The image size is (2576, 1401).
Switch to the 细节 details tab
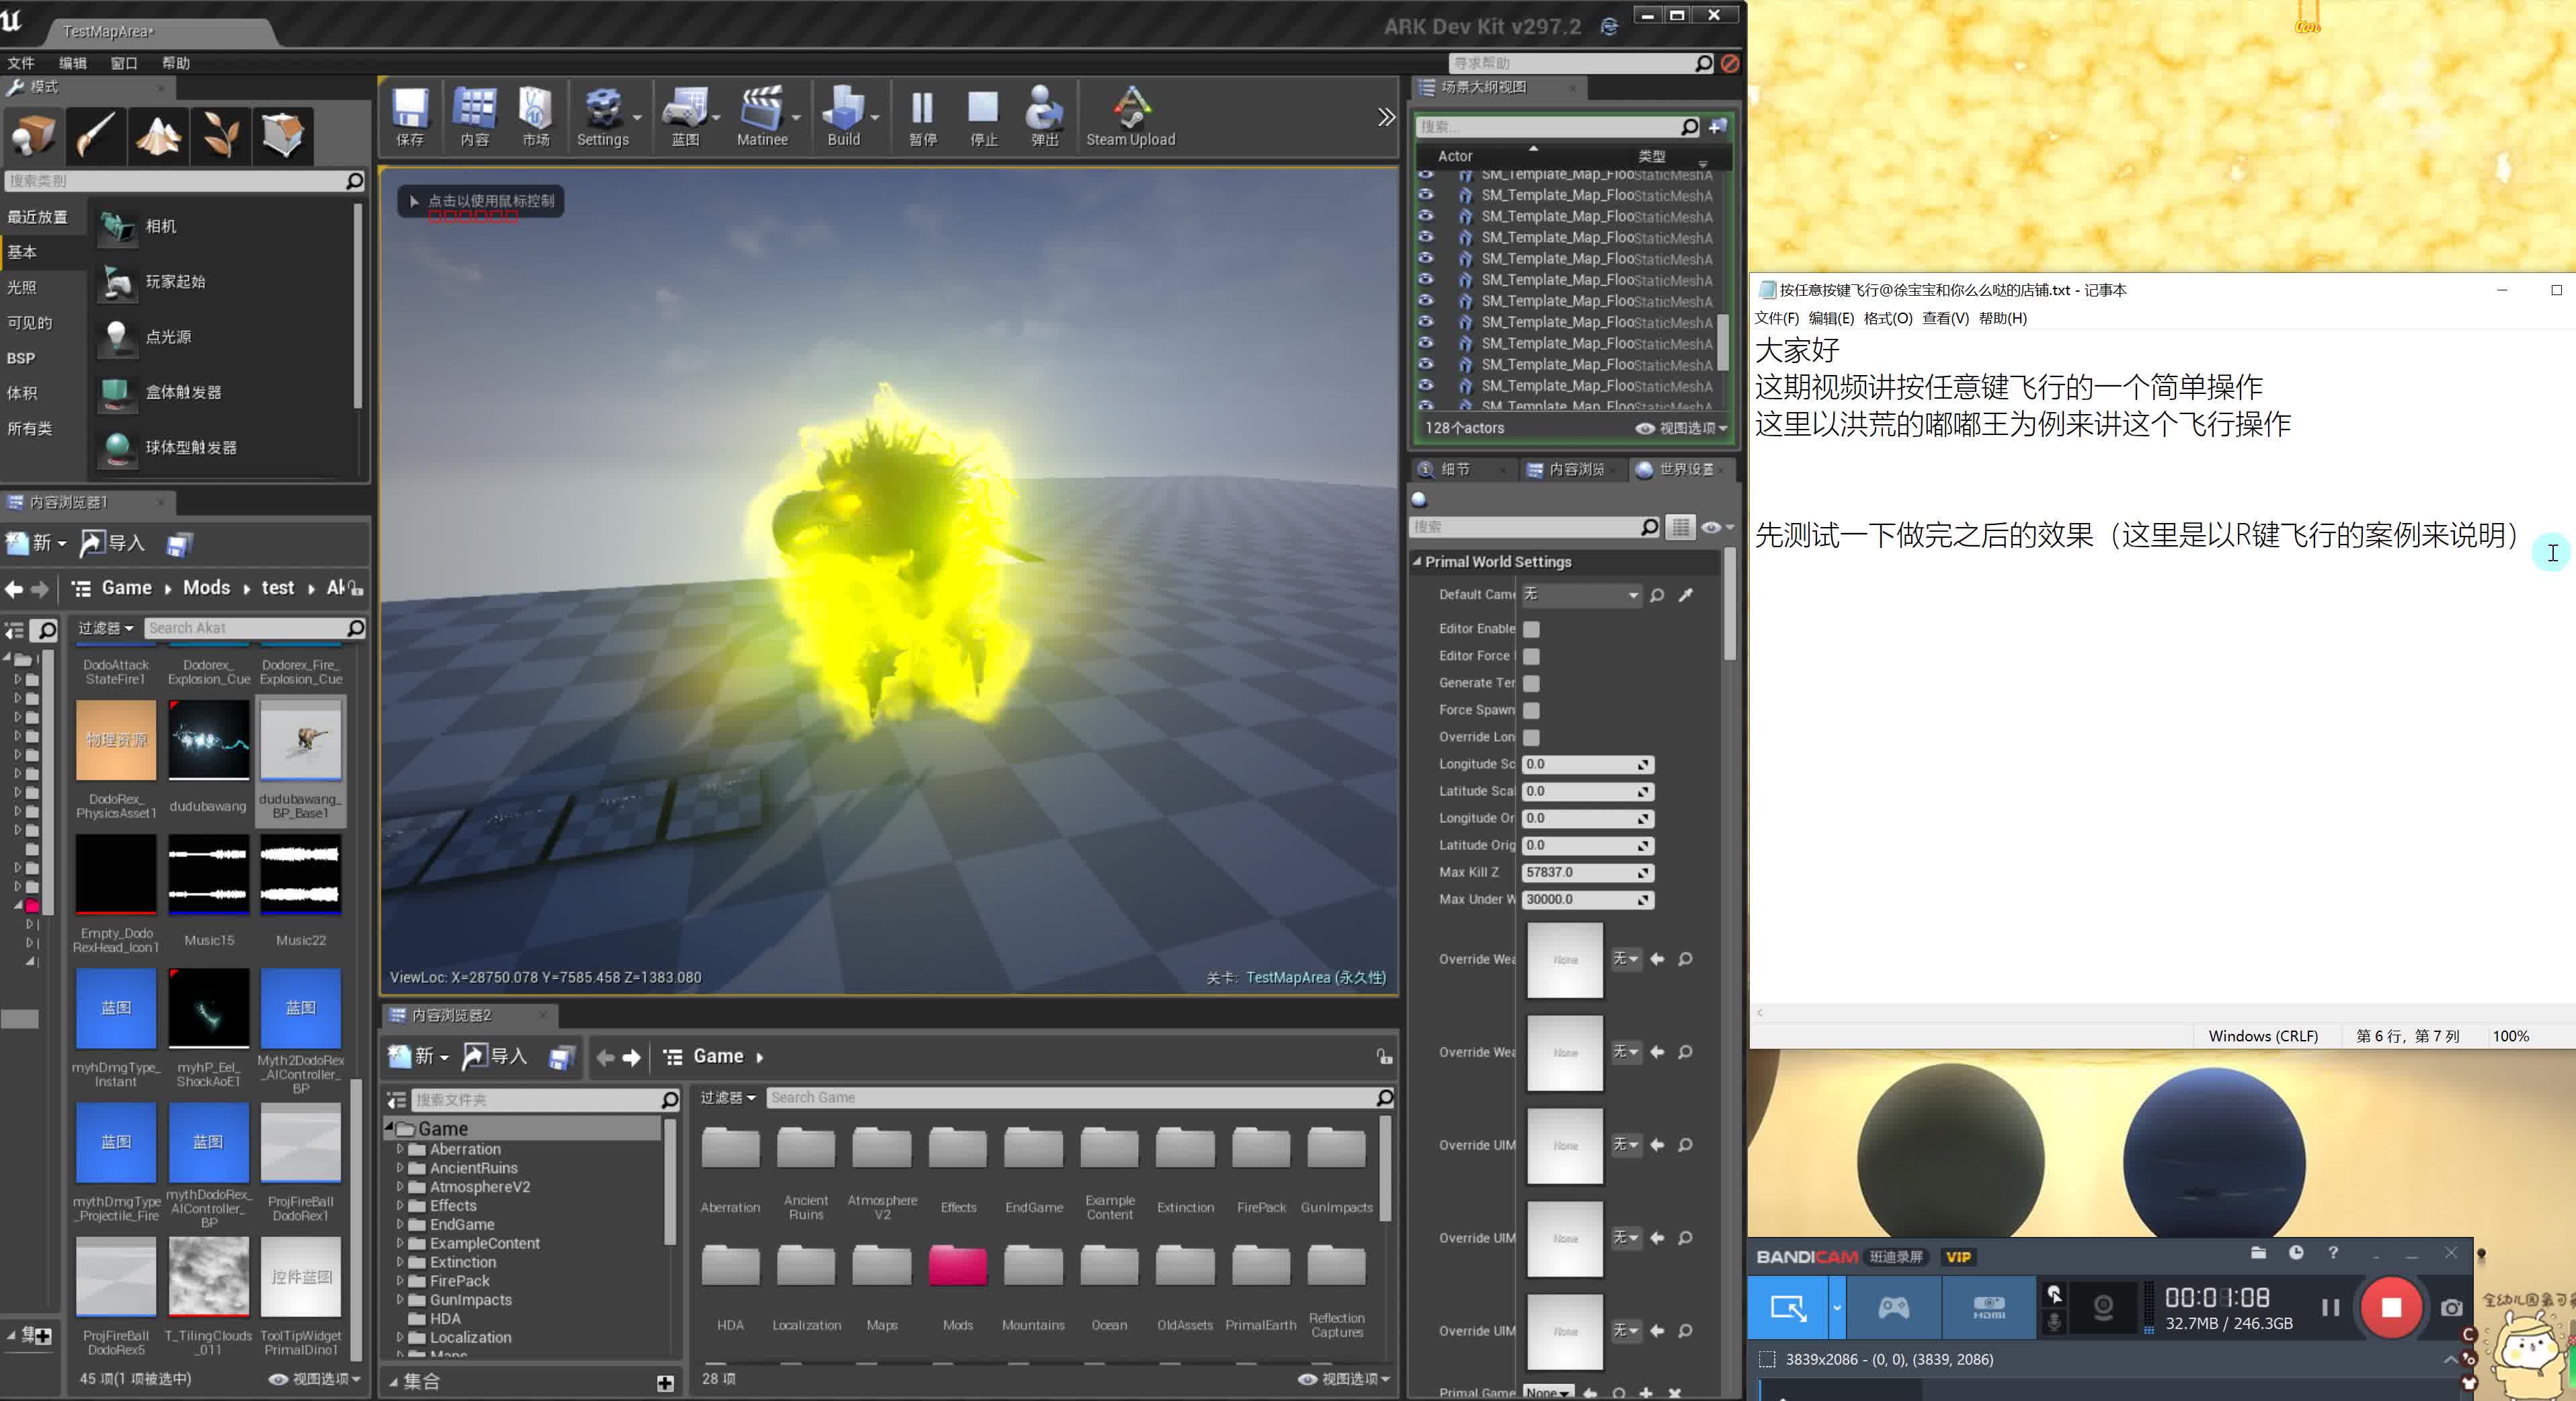tap(1455, 469)
